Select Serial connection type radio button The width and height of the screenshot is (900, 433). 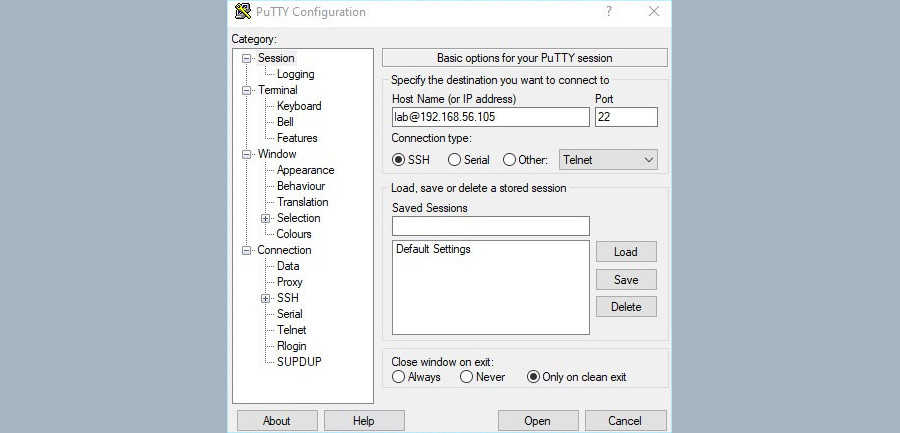point(454,160)
